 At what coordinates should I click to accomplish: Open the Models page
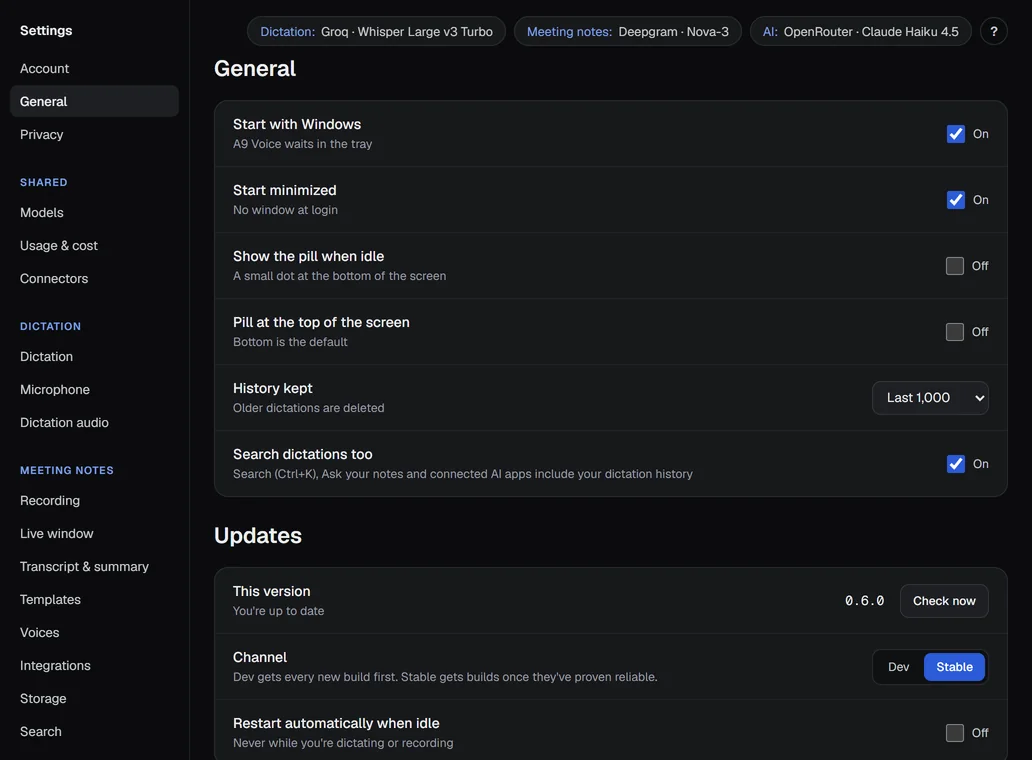94,213
